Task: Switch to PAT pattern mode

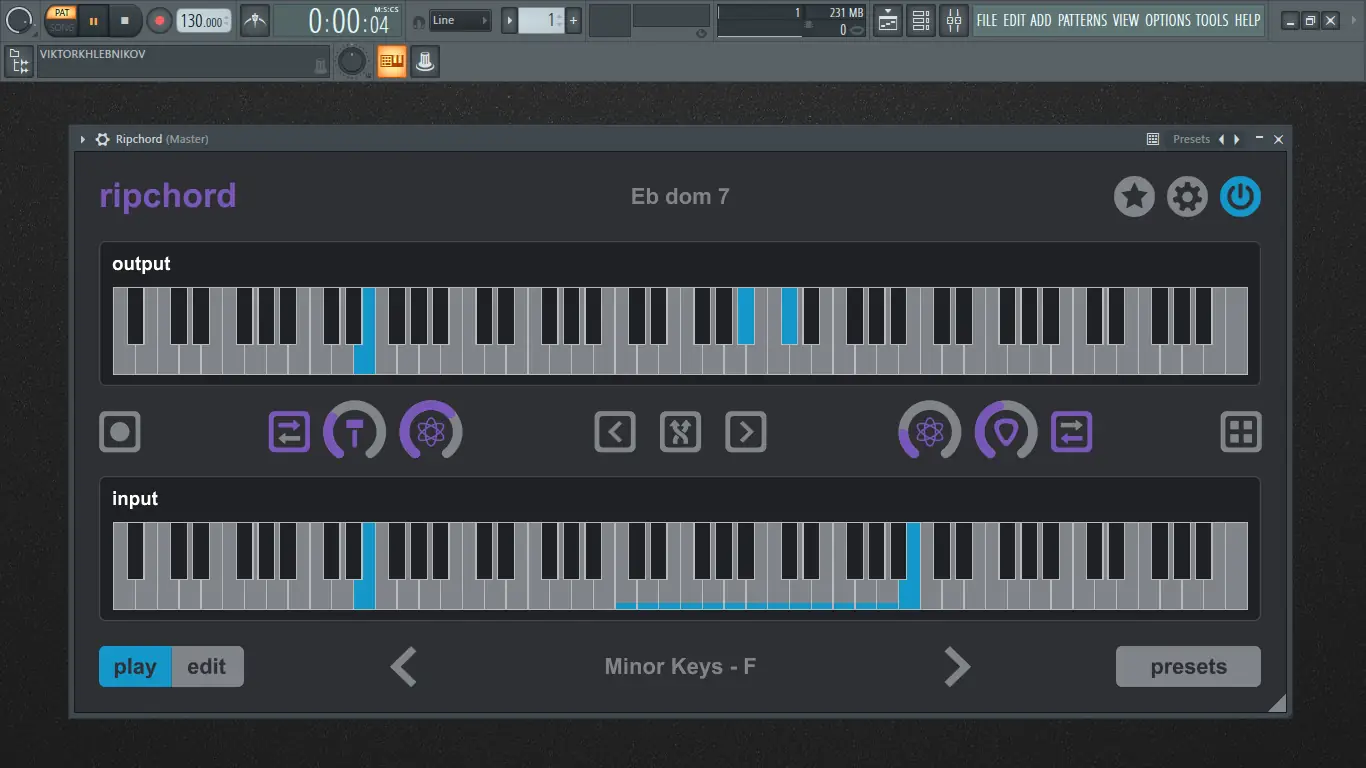Action: pos(62,13)
